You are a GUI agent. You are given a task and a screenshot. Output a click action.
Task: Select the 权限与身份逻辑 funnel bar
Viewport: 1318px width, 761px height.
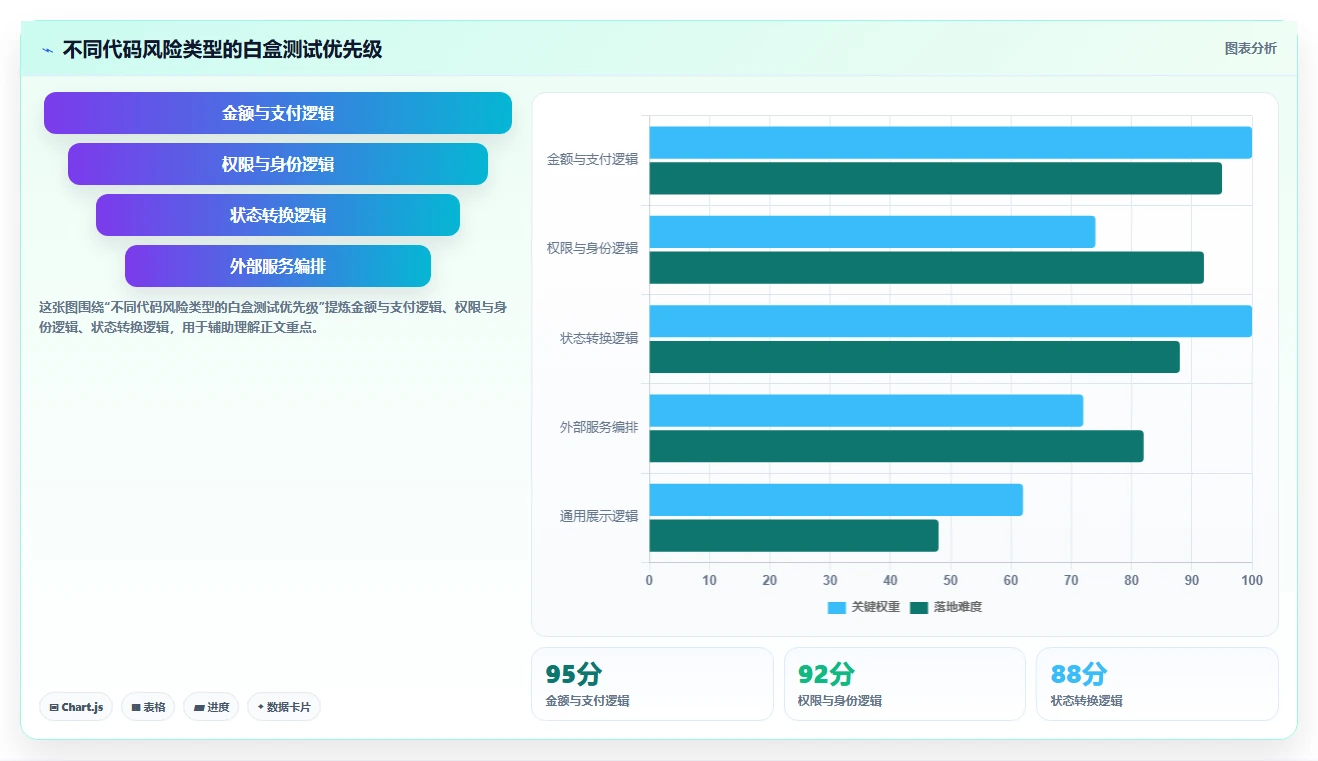pos(278,164)
